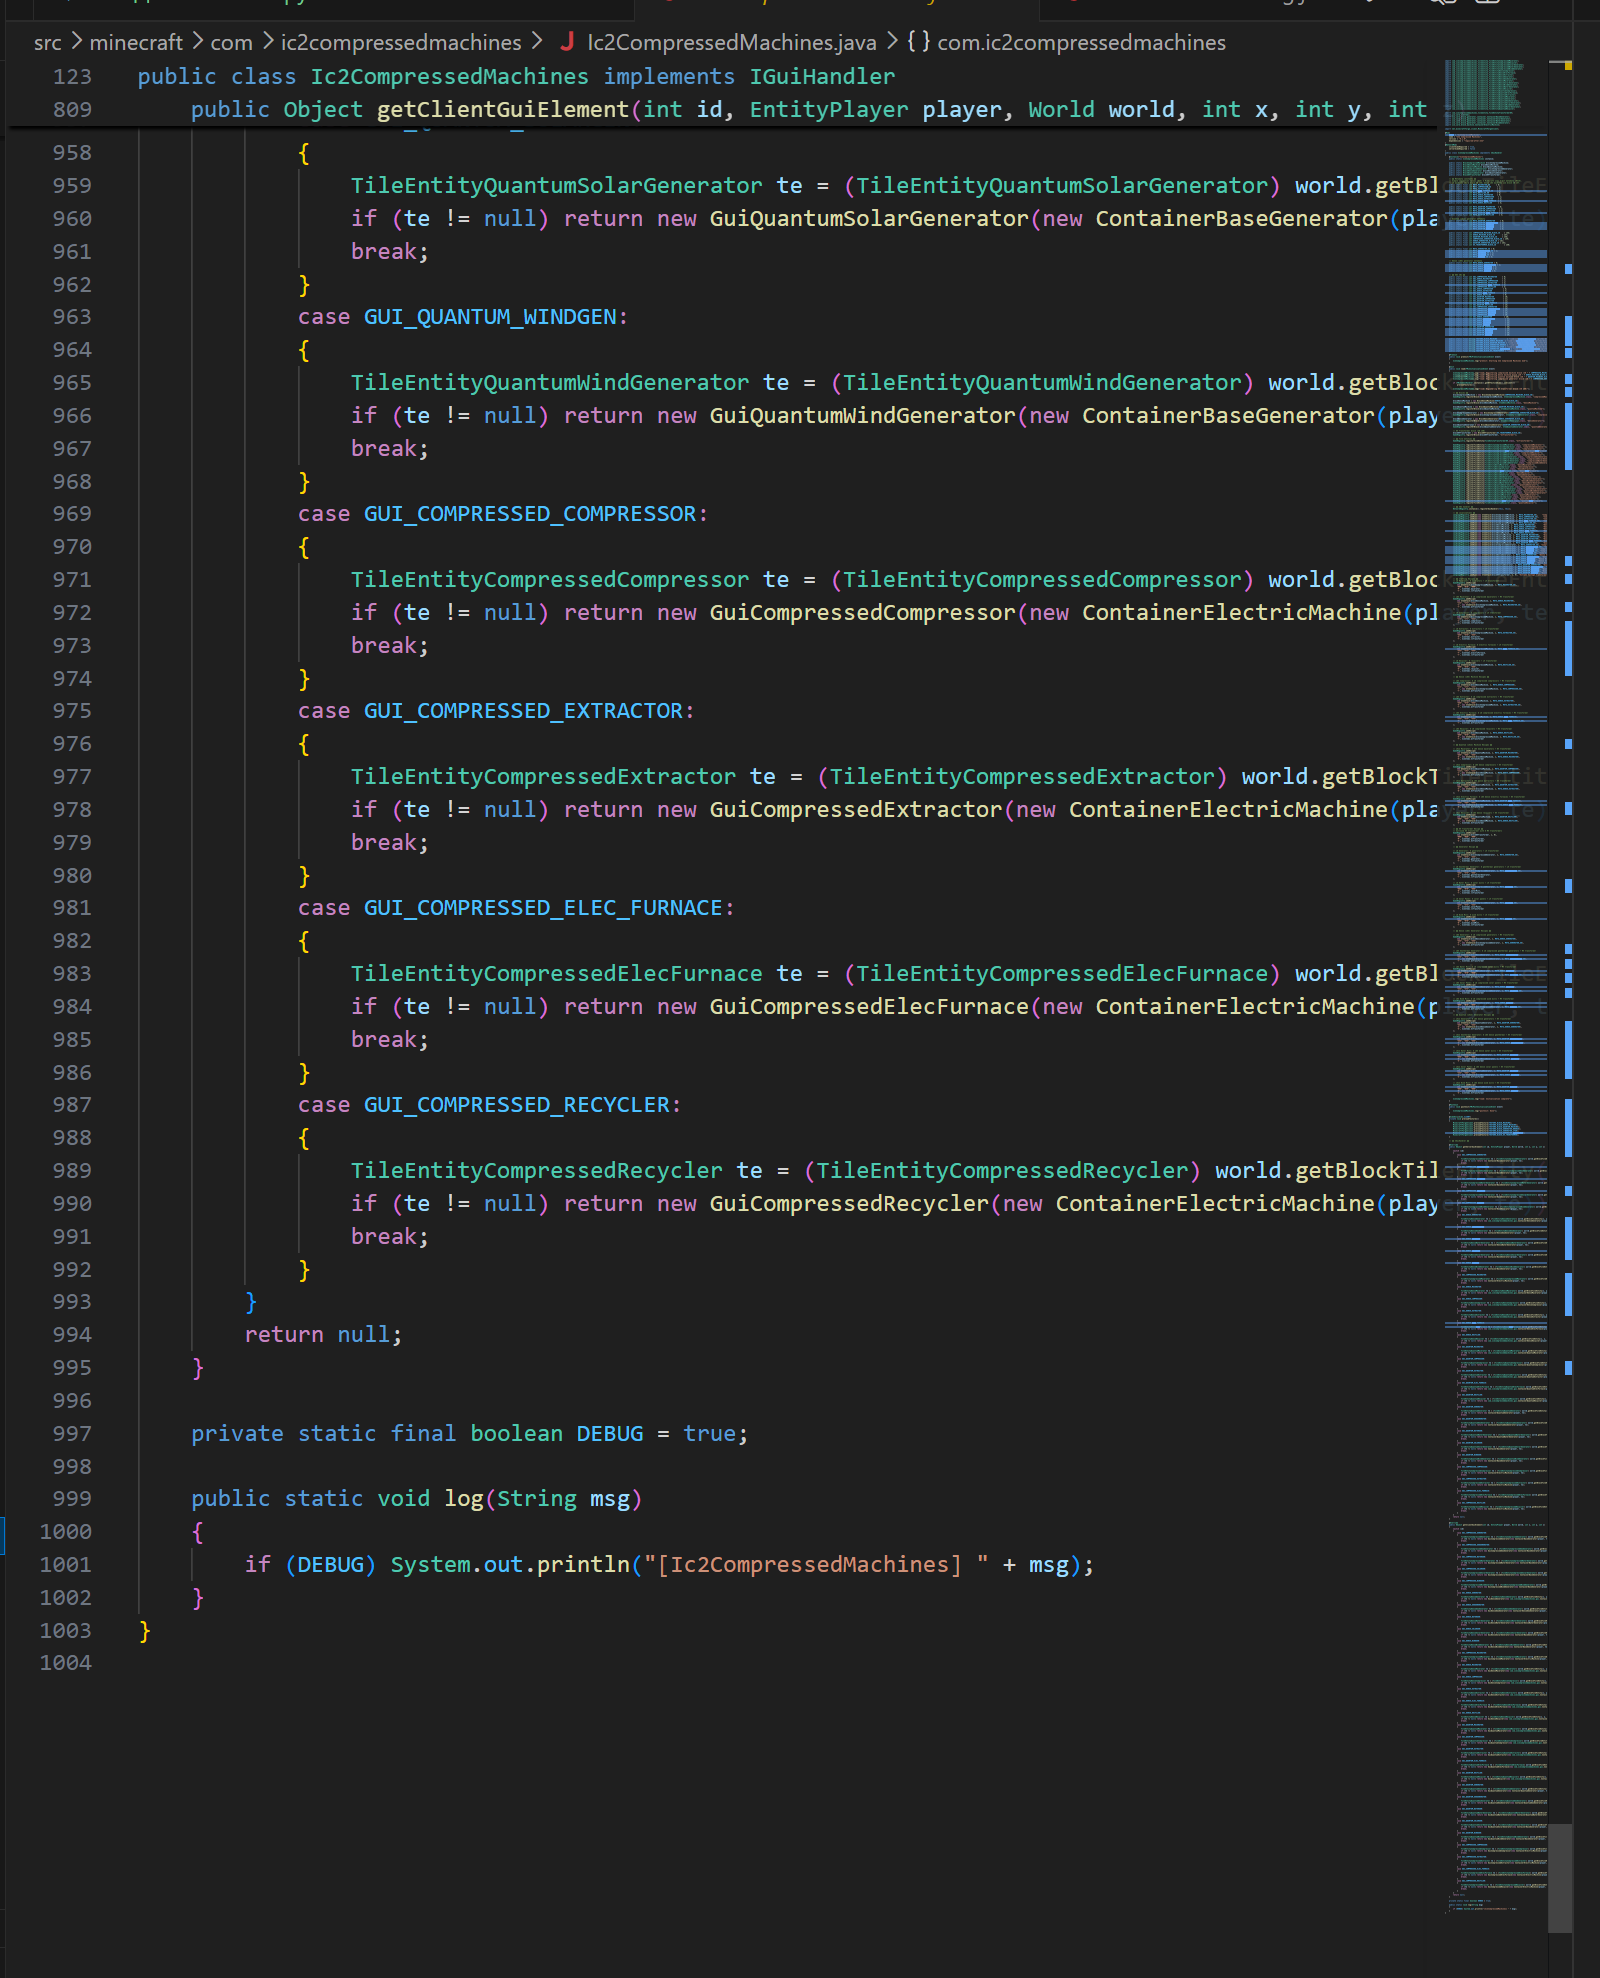This screenshot has width=1600, height=1978.
Task: Open the 'ic2compressedmachines' folder breadcrumb
Action: pos(400,42)
